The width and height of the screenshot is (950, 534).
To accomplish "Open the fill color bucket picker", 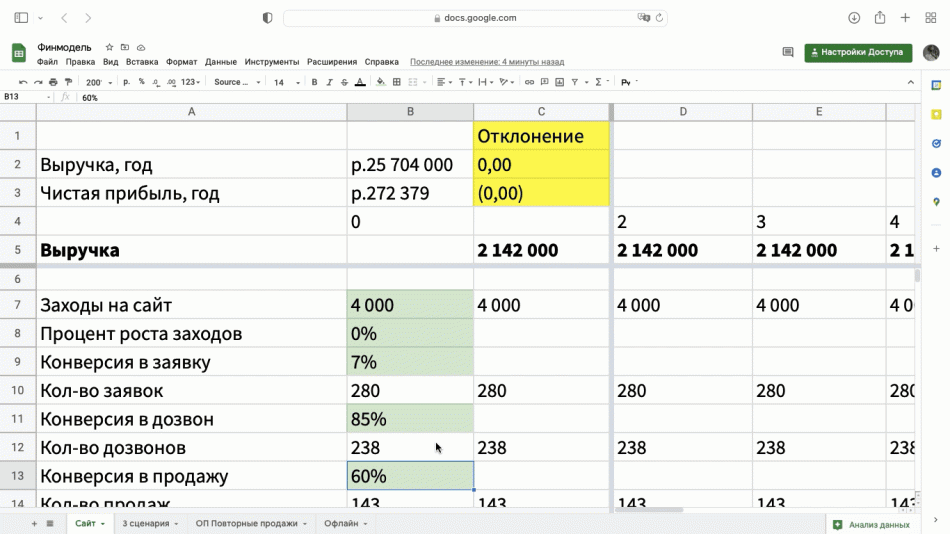I will pyautogui.click(x=382, y=82).
